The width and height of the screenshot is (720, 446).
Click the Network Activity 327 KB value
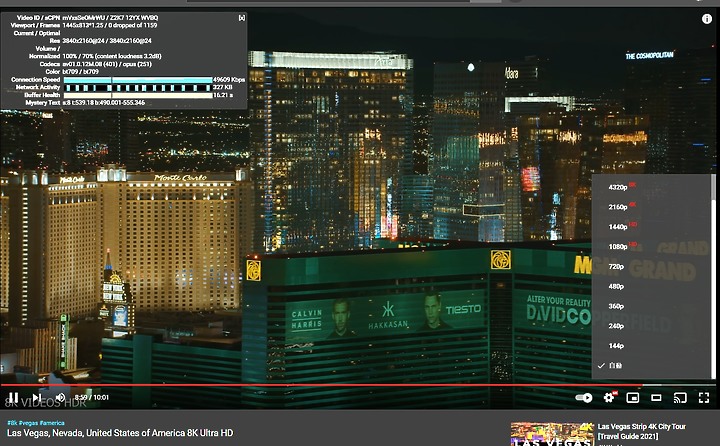(223, 87)
